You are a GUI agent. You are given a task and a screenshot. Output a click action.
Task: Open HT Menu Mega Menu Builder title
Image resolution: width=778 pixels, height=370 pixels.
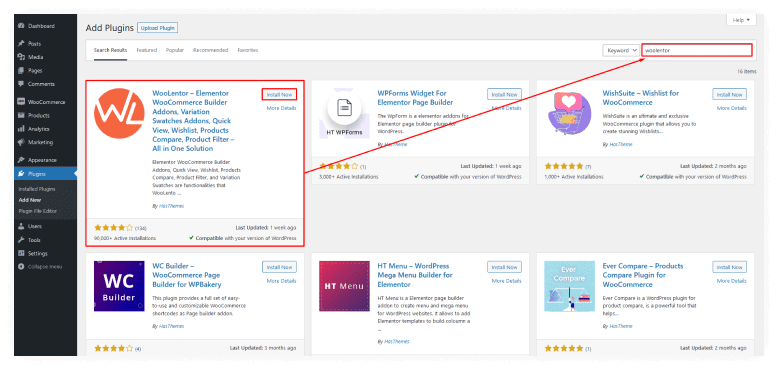coord(415,275)
